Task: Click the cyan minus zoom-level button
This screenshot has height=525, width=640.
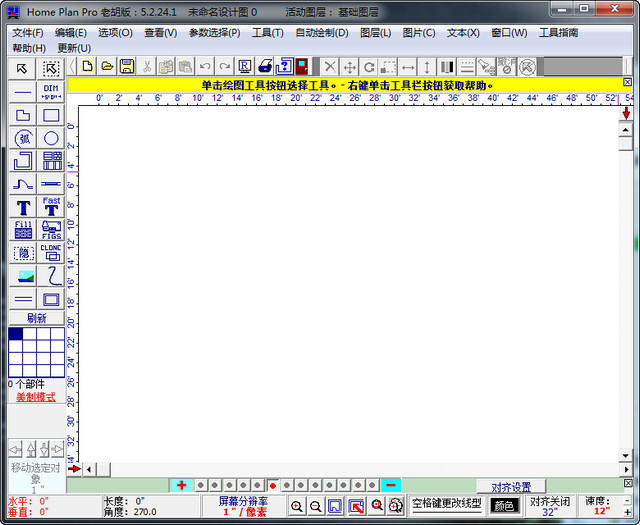Action: [391, 485]
